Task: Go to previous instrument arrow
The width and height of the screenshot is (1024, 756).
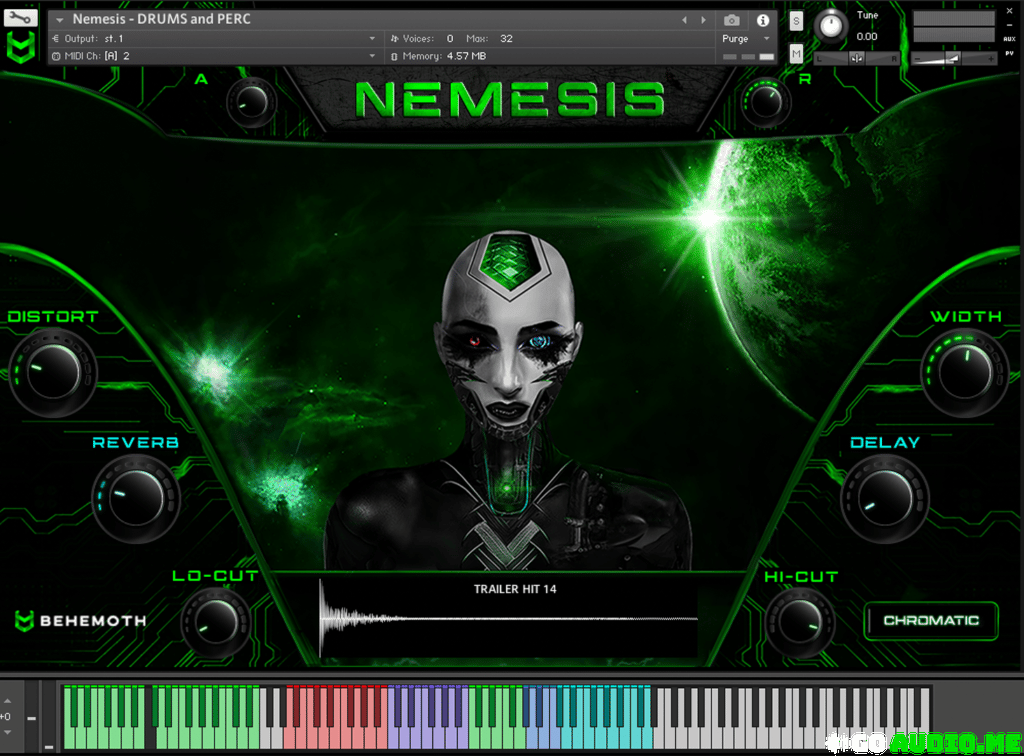Action: click(x=684, y=20)
